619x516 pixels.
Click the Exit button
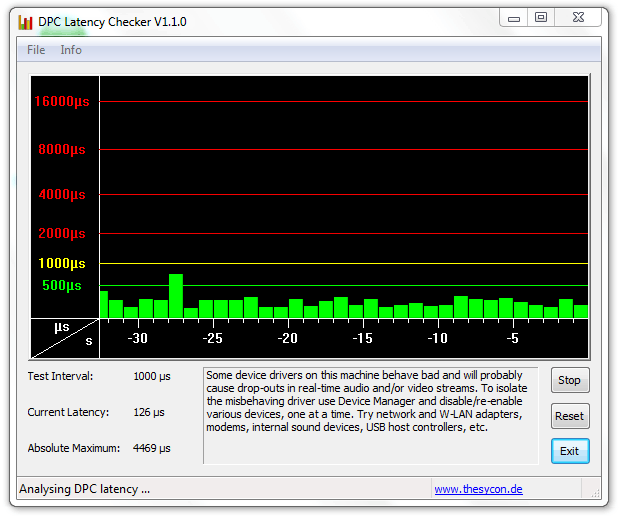pos(570,451)
